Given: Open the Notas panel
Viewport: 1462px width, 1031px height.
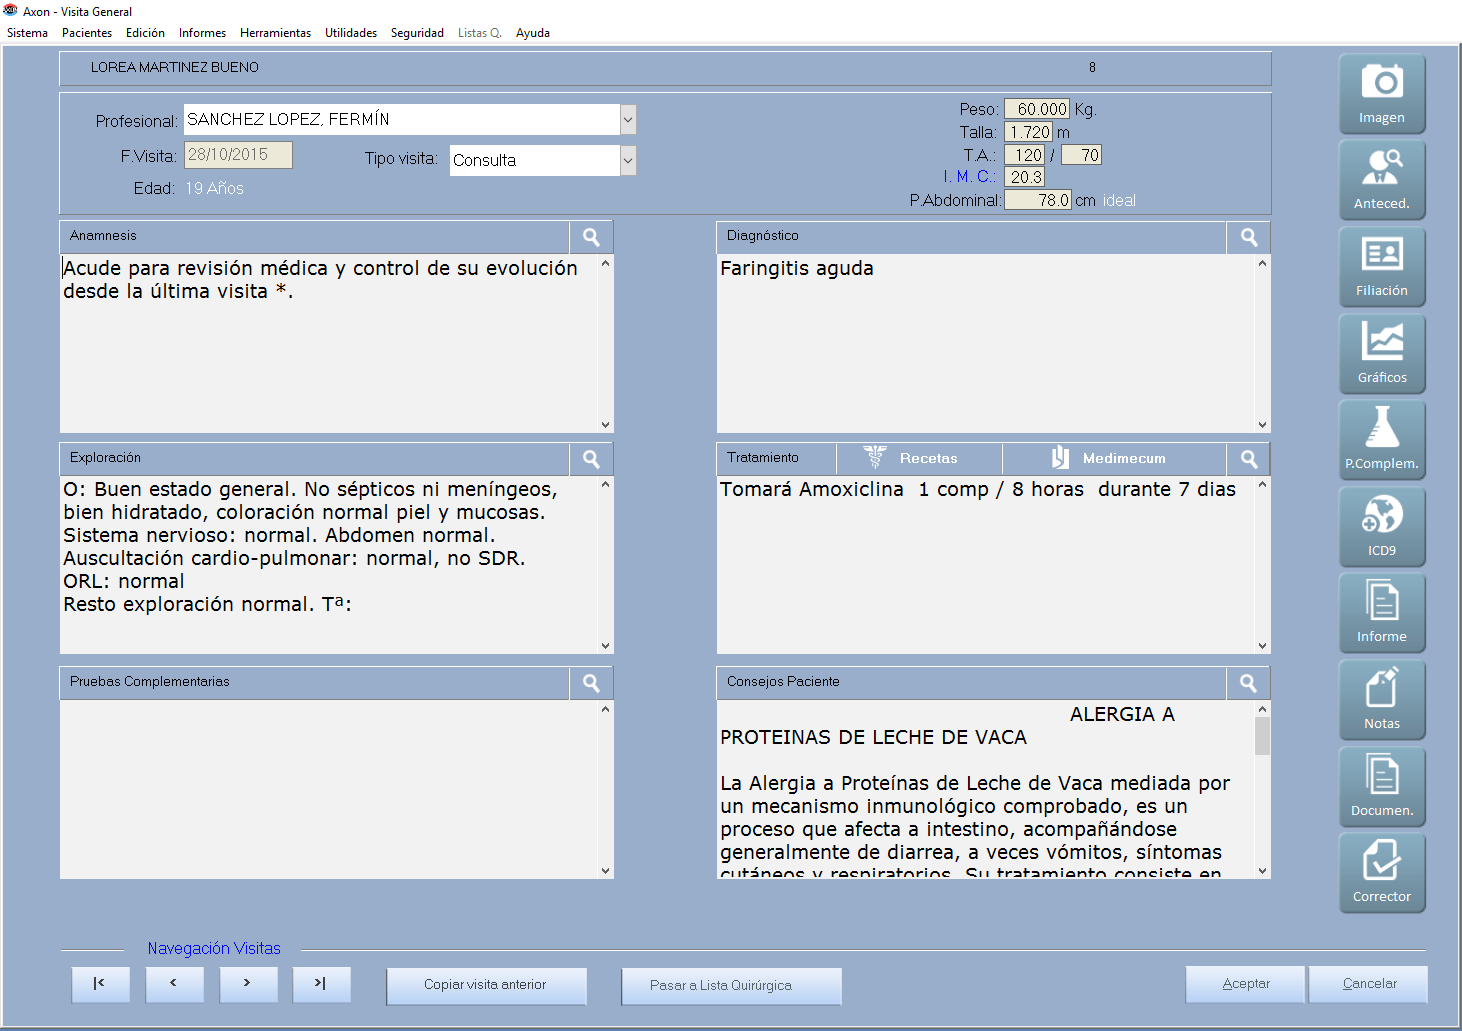Looking at the screenshot, I should [1381, 700].
